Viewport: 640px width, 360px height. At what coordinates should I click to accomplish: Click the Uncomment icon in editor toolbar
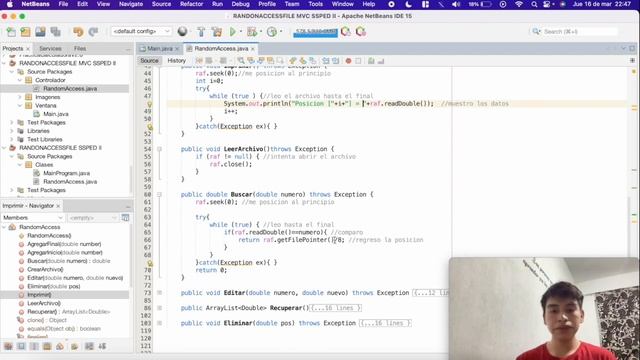pos(381,61)
